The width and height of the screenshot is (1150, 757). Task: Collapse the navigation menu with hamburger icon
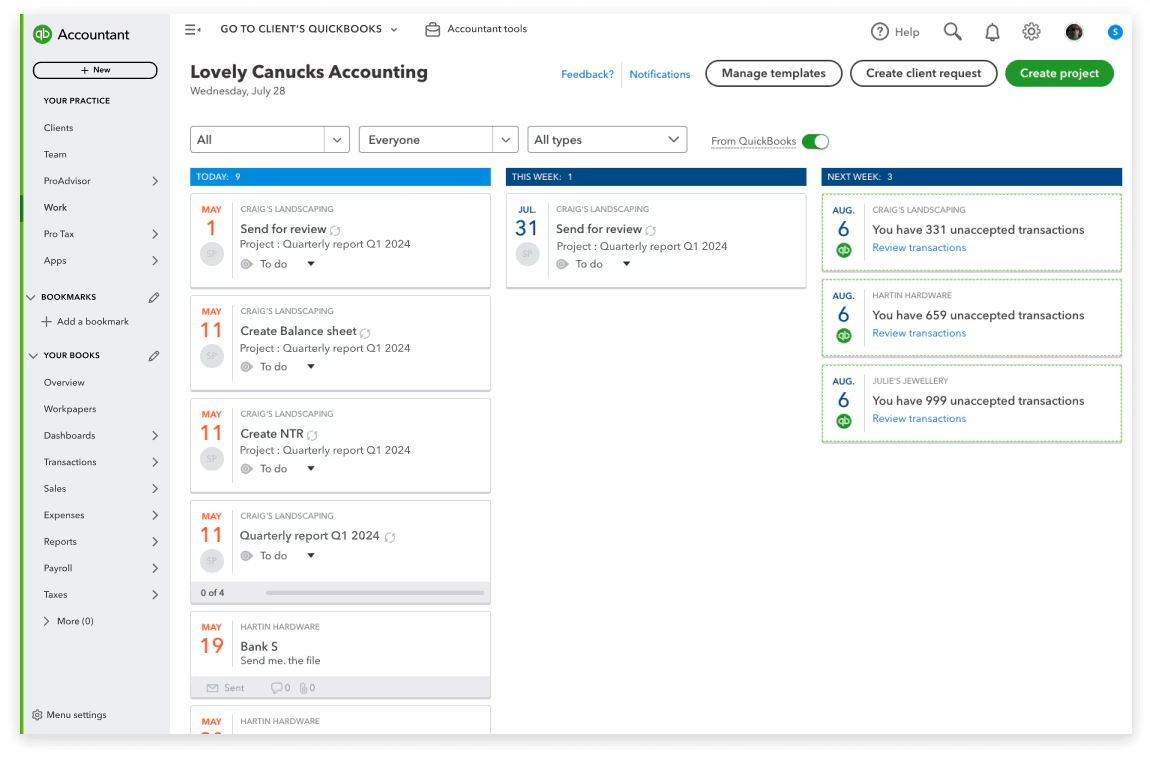(193, 29)
